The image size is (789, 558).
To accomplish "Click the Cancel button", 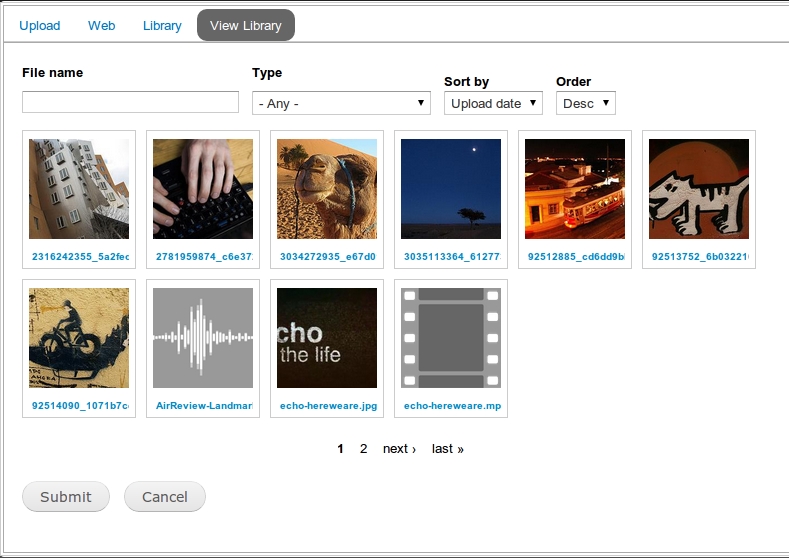I will pyautogui.click(x=164, y=497).
